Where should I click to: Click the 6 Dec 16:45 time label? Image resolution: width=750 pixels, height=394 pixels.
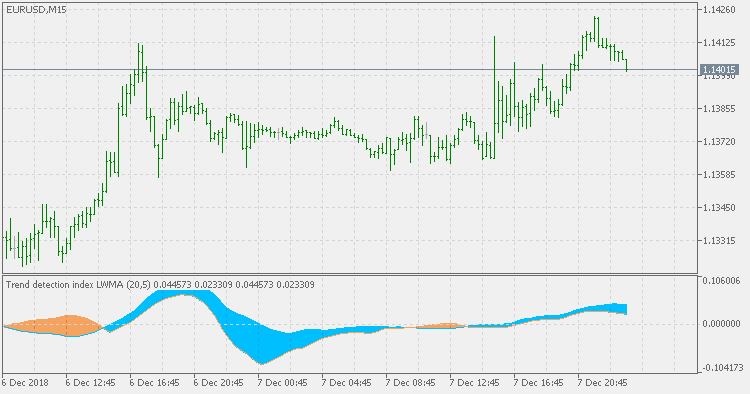(154, 383)
